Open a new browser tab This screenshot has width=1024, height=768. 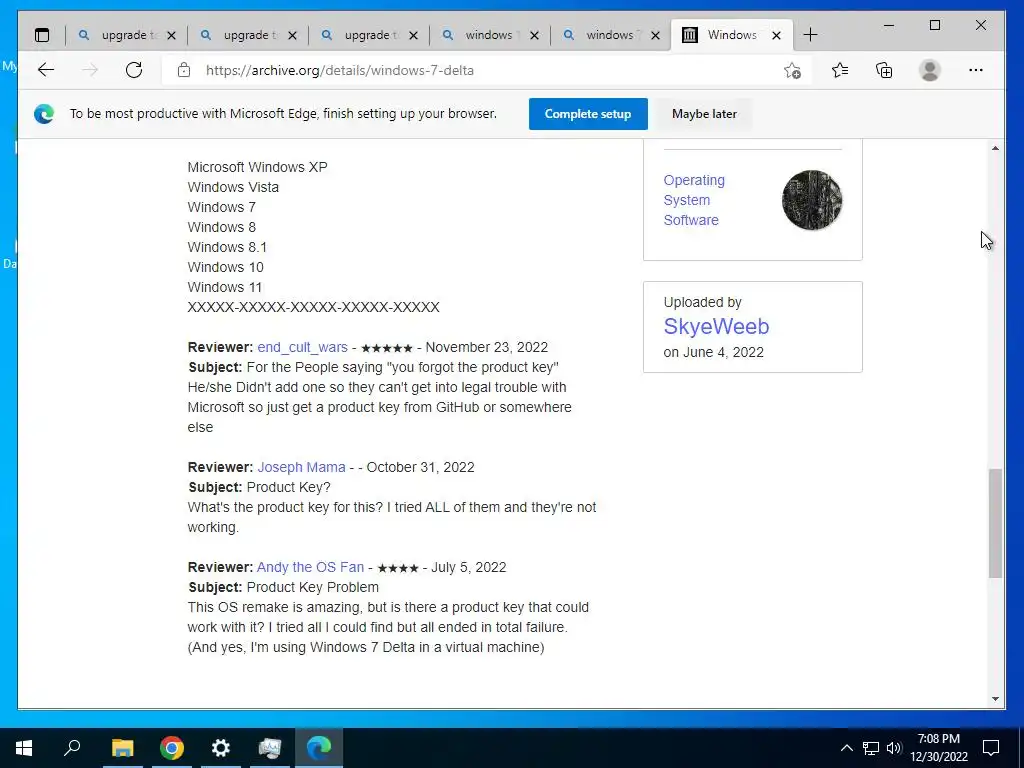[810, 35]
